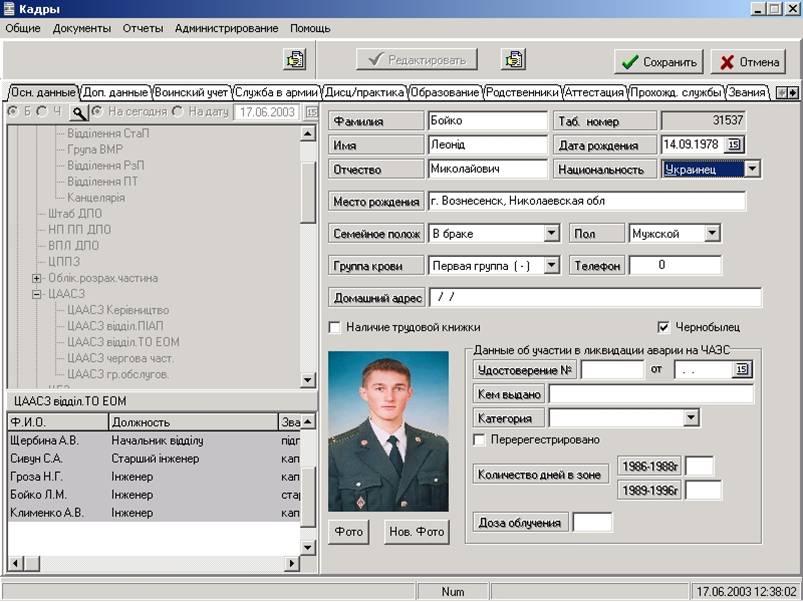Click the document icon right of Редактировать

[x=514, y=60]
